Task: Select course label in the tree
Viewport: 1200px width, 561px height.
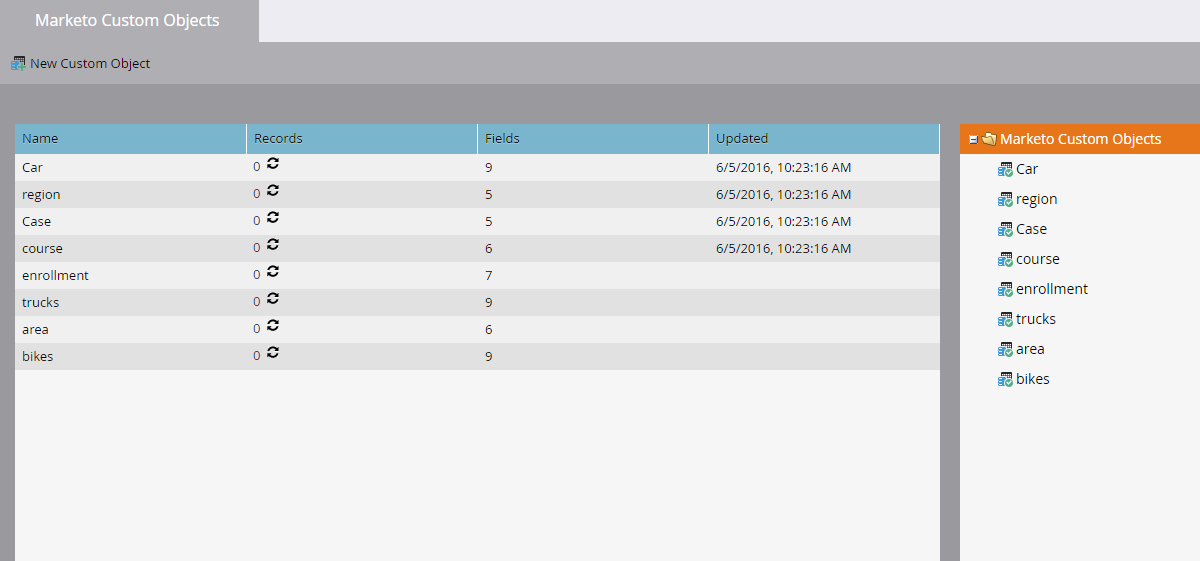Action: click(1038, 259)
